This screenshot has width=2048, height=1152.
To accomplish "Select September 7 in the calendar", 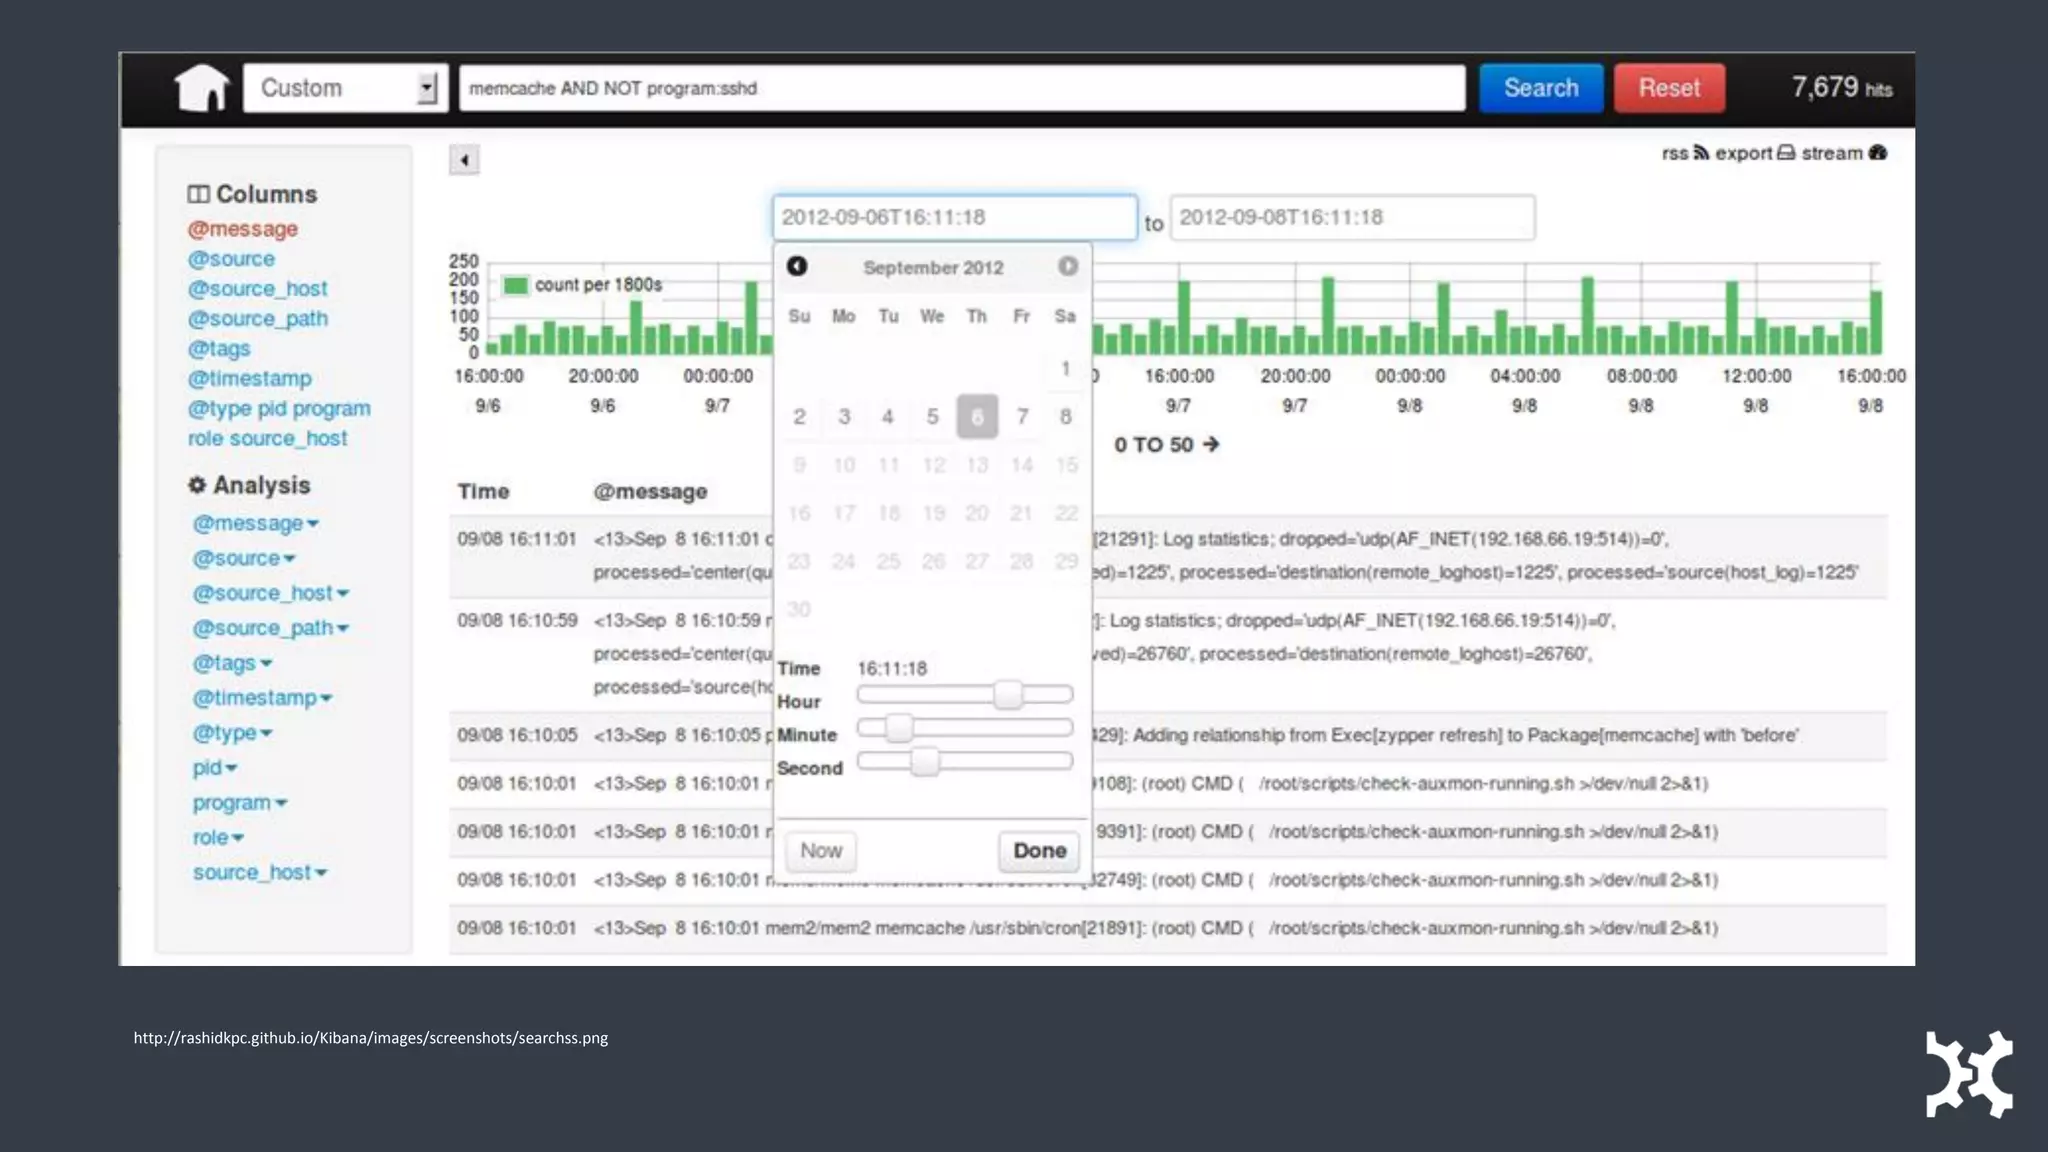I will tap(1022, 417).
